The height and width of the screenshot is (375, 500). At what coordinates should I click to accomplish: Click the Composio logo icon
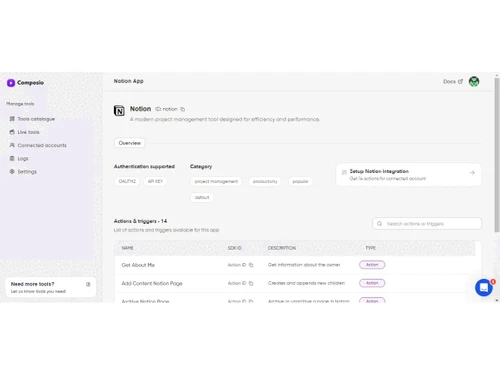click(x=11, y=83)
